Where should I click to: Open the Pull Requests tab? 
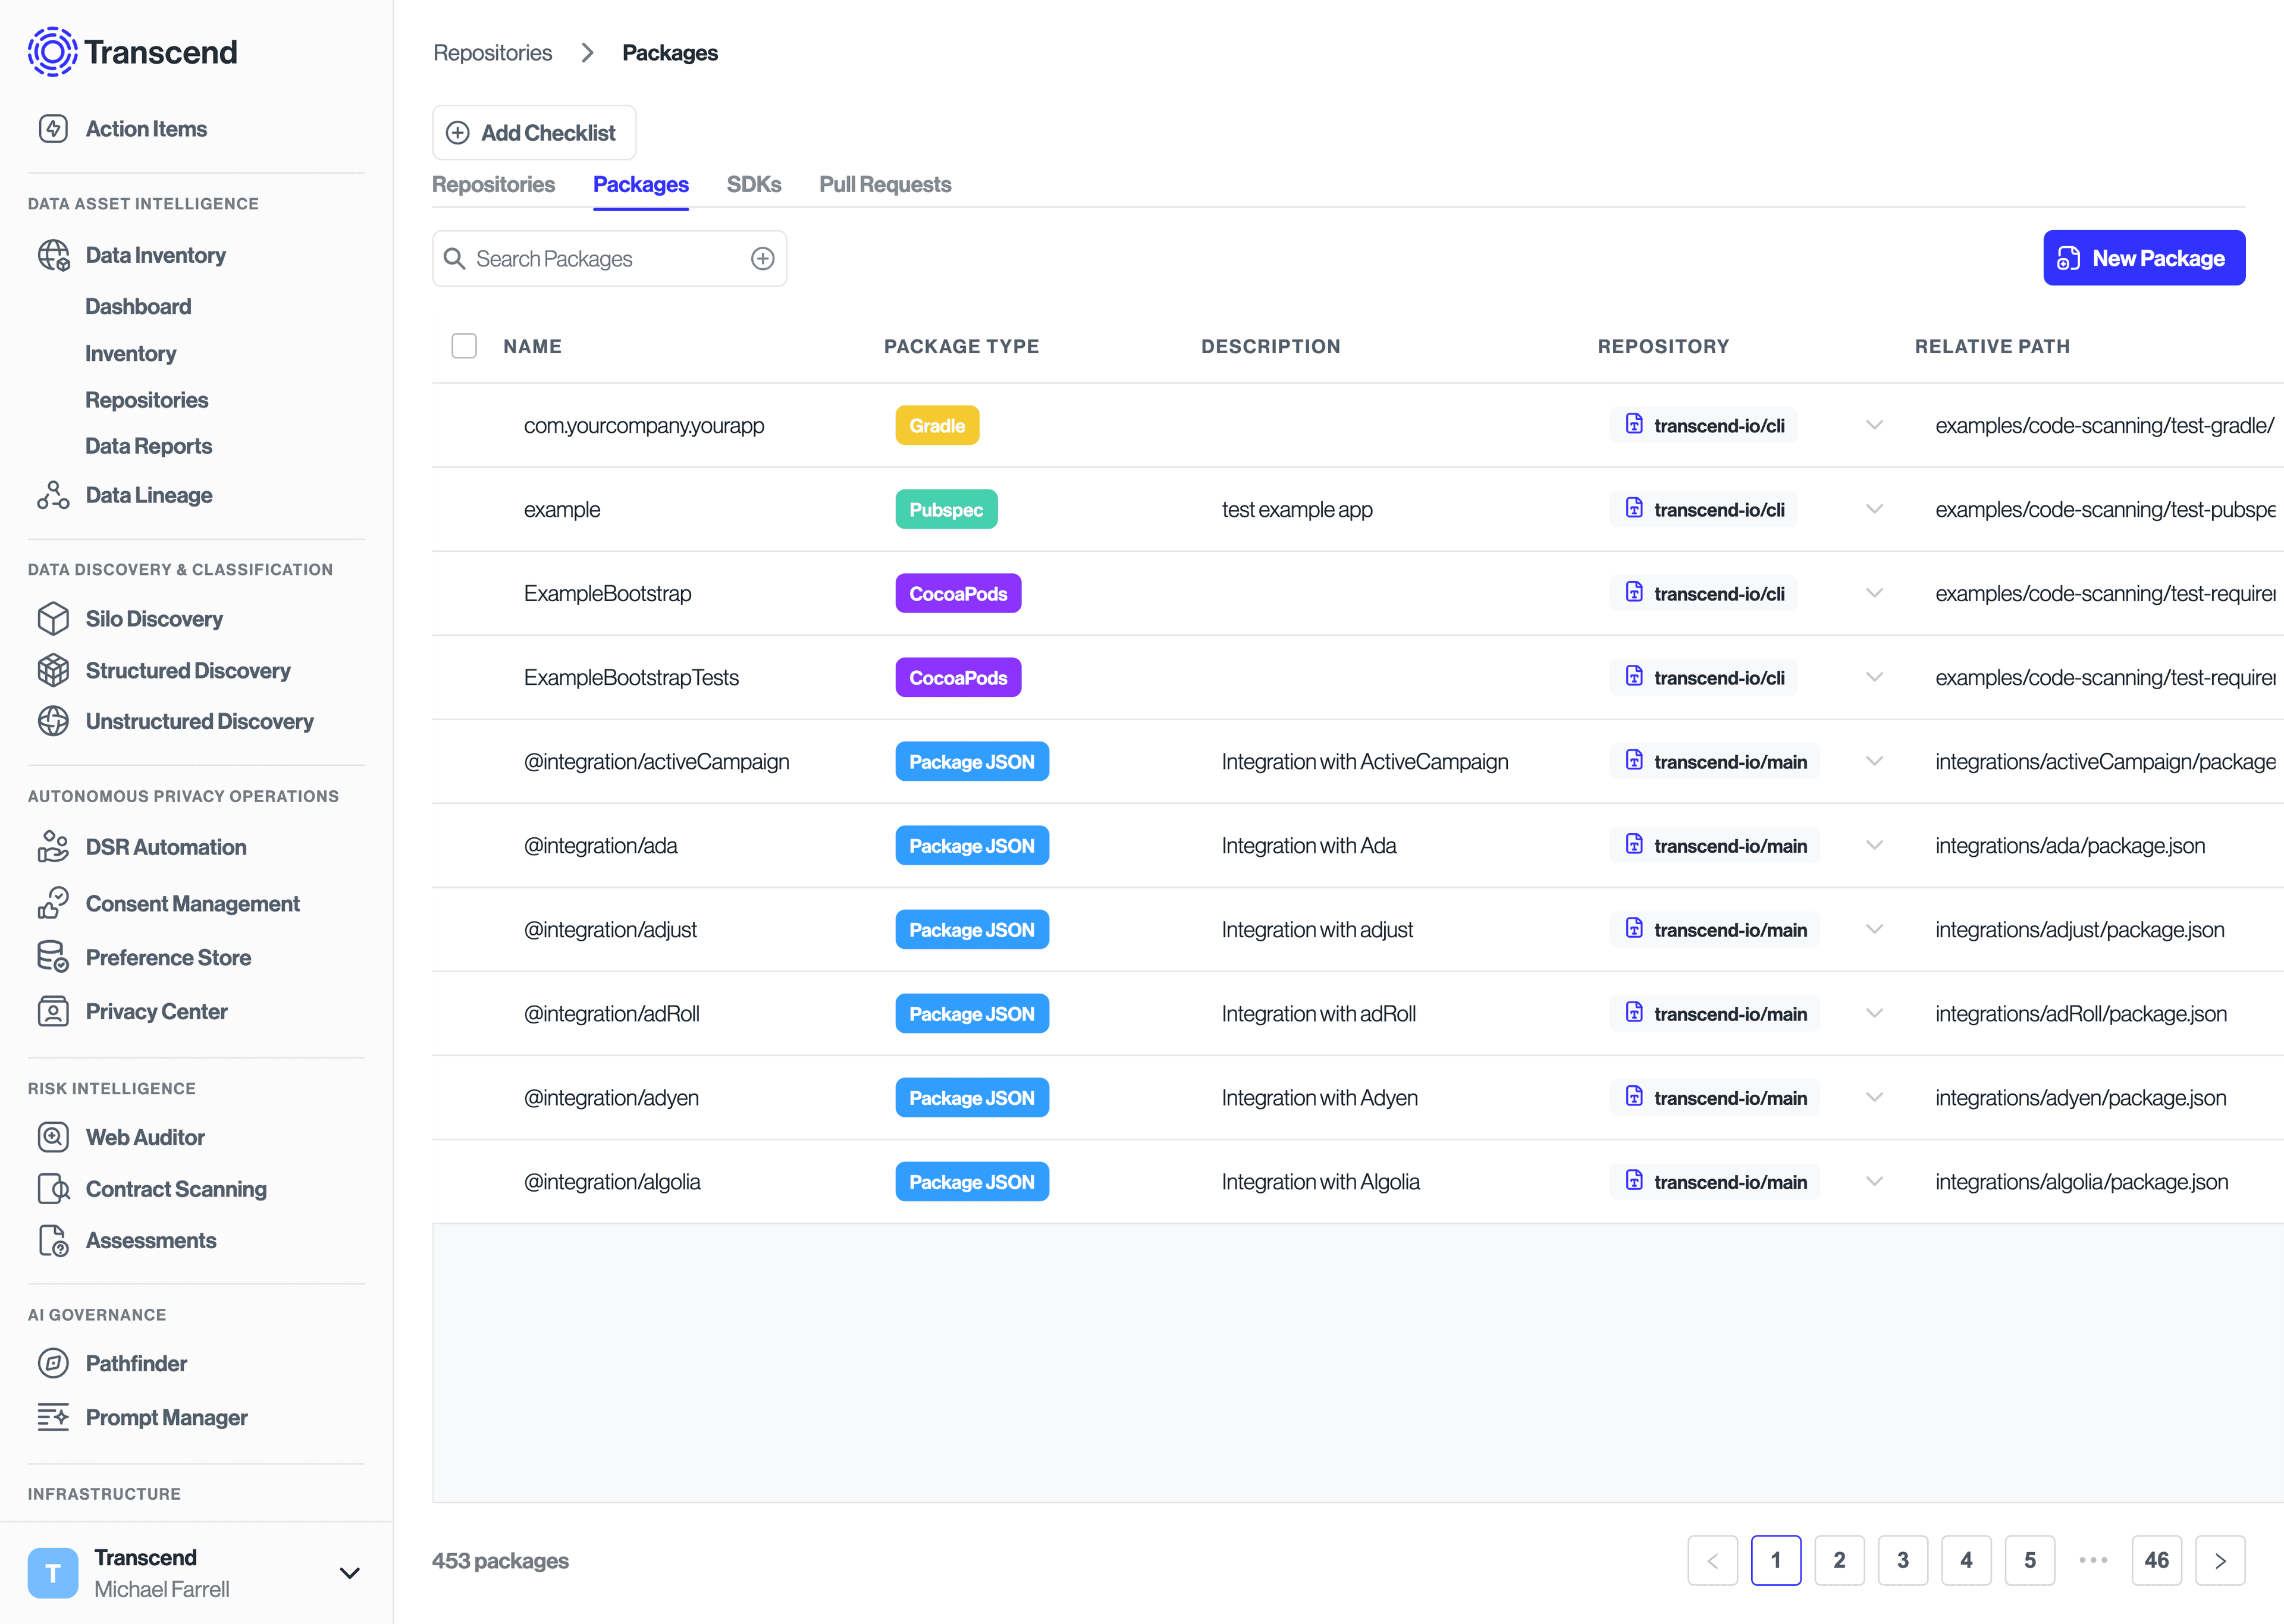click(x=884, y=184)
